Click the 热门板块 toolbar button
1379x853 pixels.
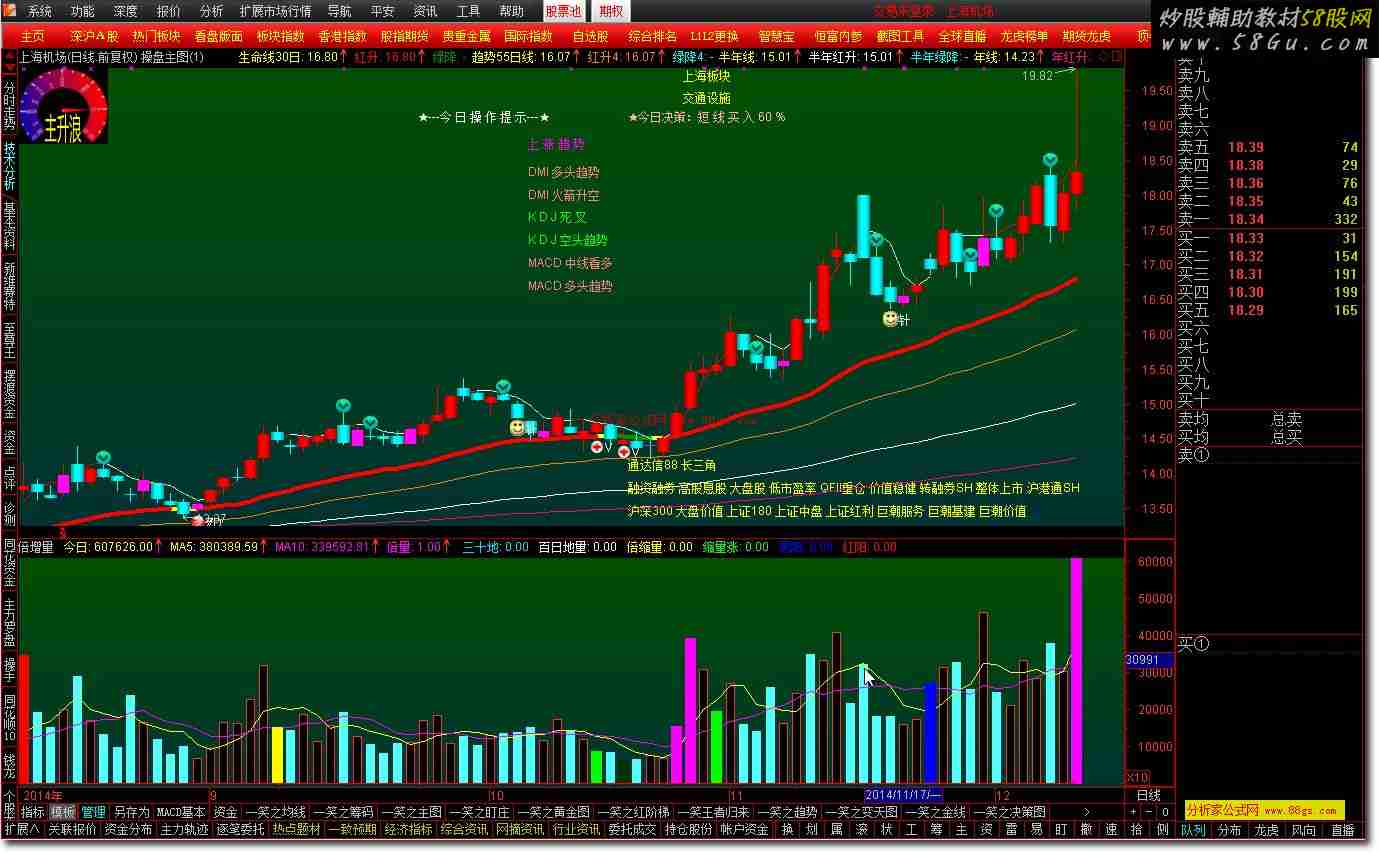pos(156,36)
